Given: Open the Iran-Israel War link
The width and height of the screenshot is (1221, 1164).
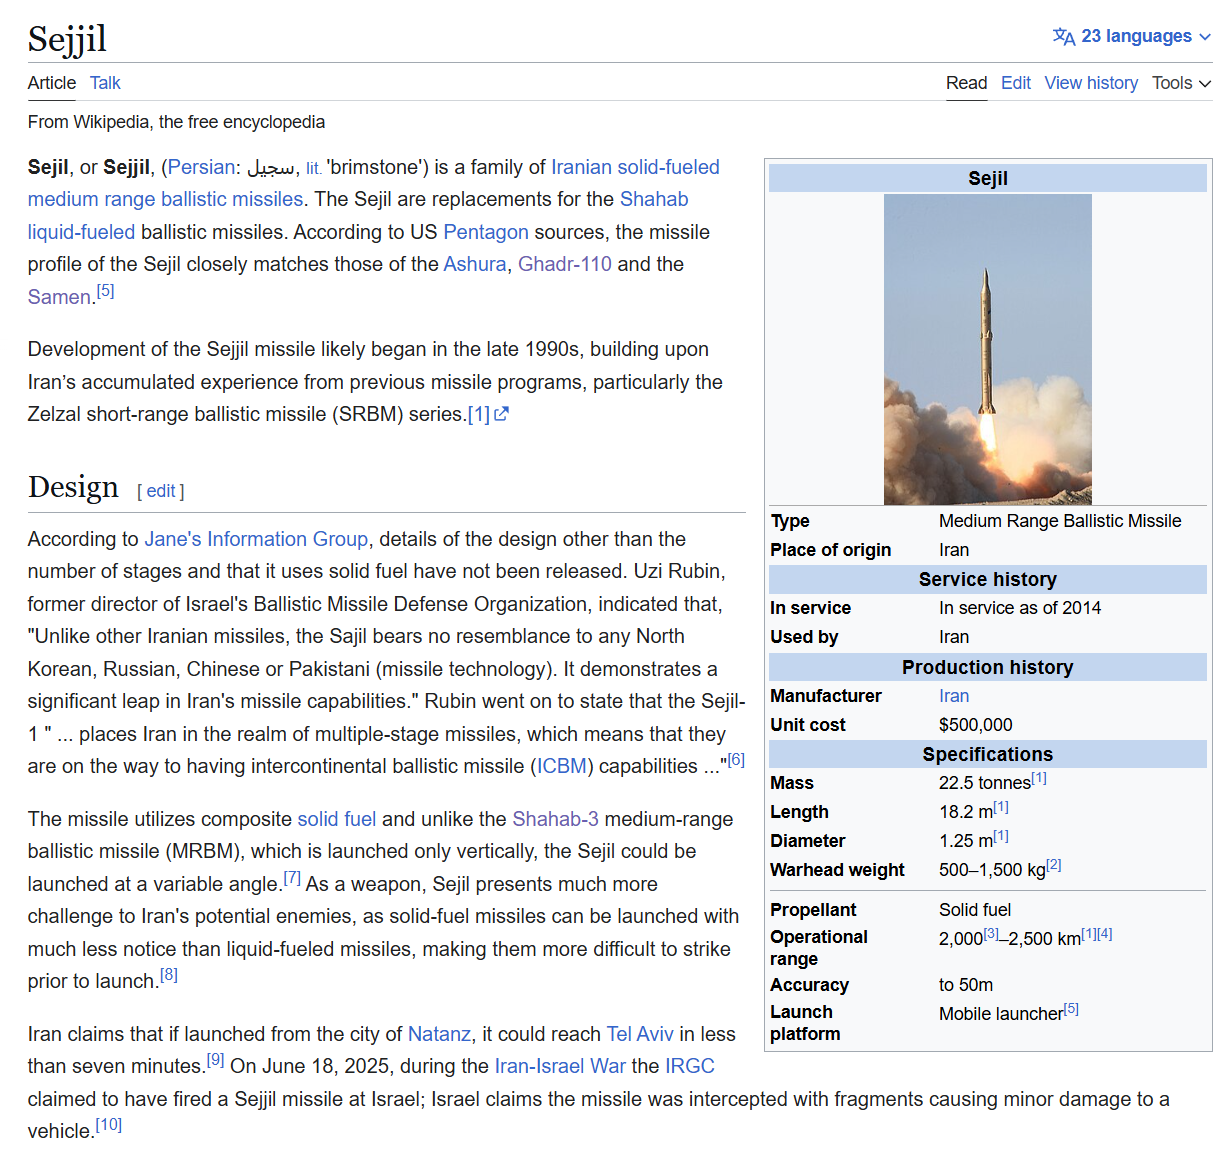Looking at the screenshot, I should point(560,1066).
